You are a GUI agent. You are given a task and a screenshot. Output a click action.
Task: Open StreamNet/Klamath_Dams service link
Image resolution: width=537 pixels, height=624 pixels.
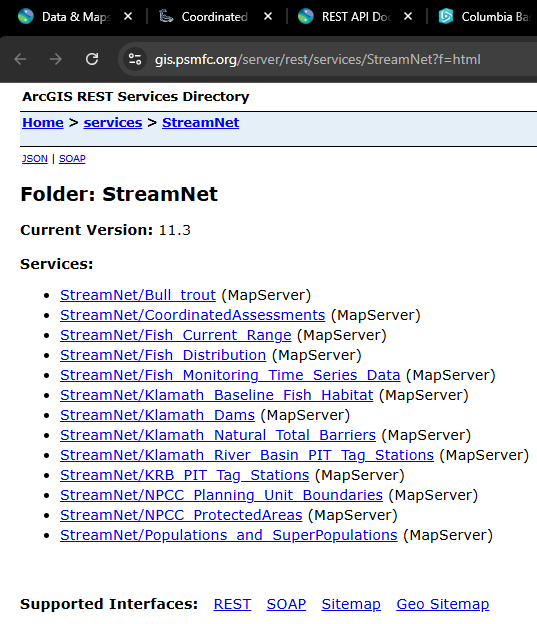157,415
